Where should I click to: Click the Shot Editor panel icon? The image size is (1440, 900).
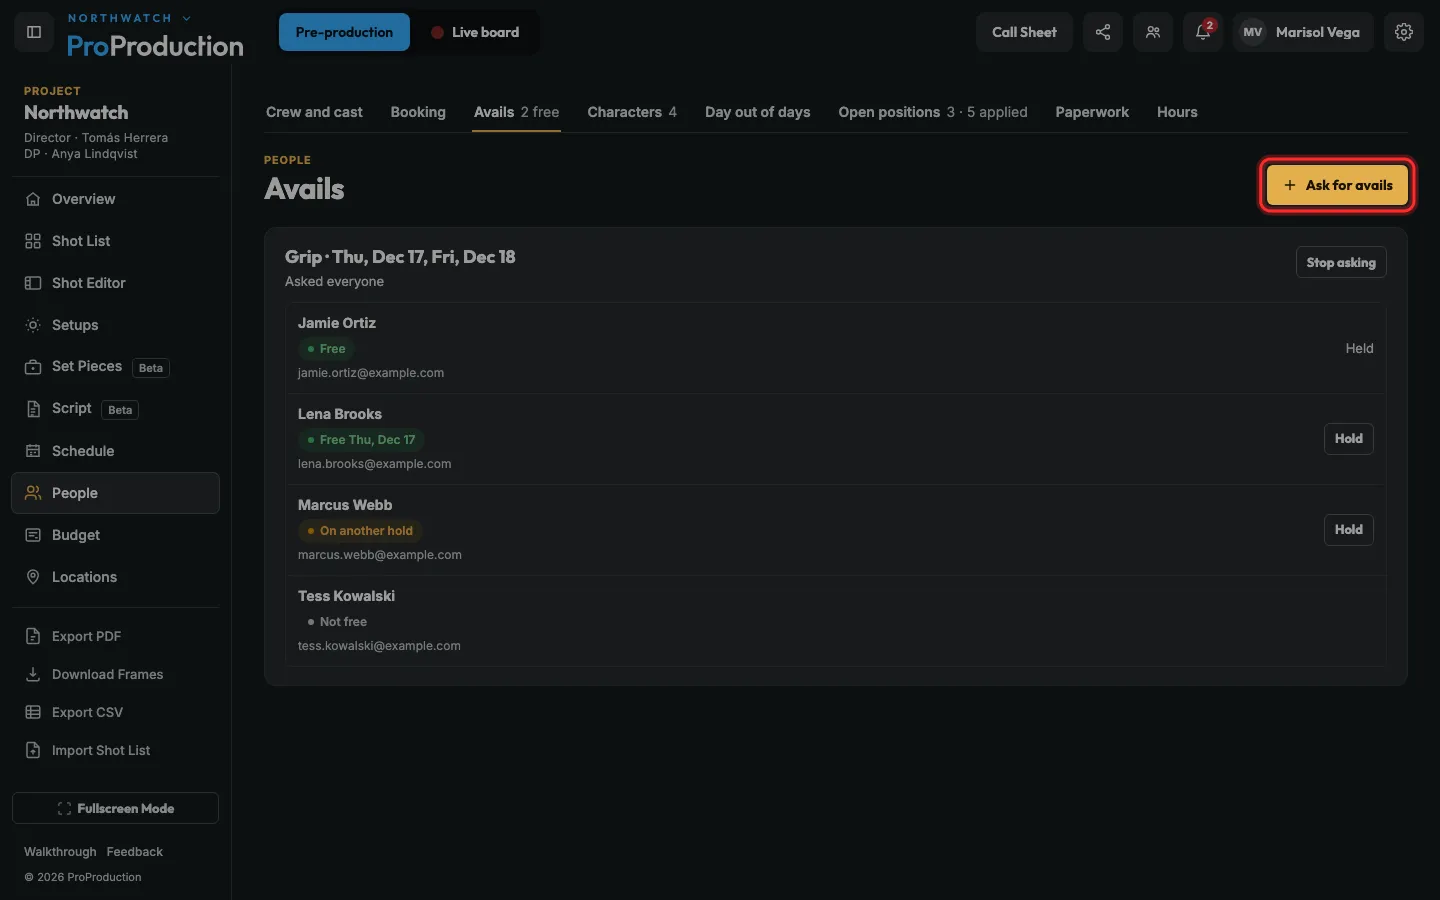coord(33,283)
